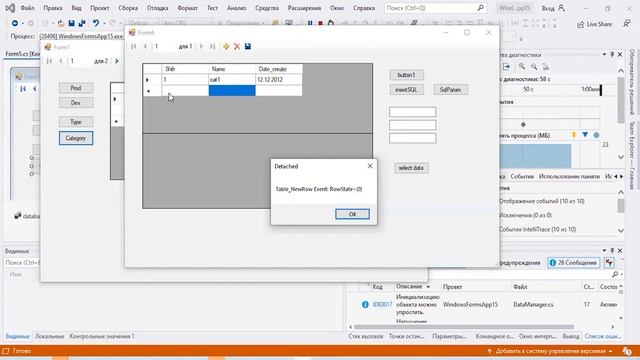Click the Prod button in Form1

pyautogui.click(x=76, y=88)
